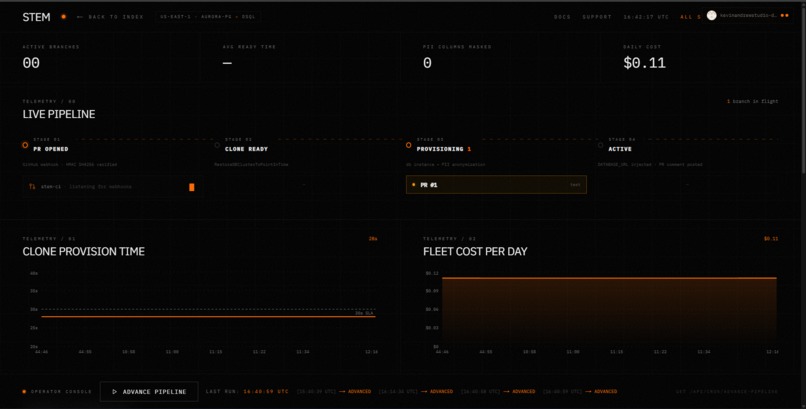This screenshot has width=806, height=409.
Task: Click the stem-ci listening for webhooks row
Action: pos(112,187)
